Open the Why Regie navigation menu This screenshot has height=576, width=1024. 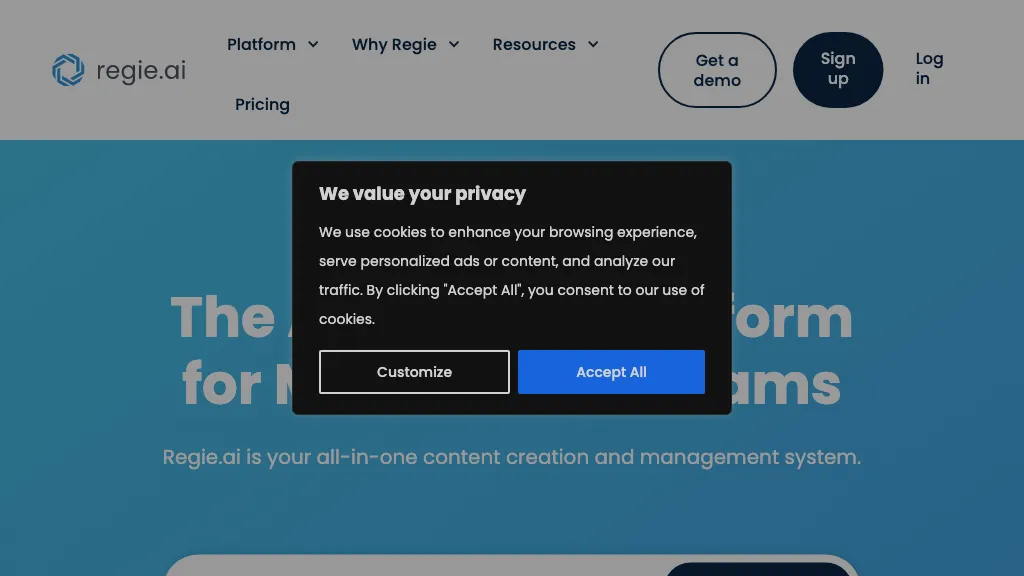tap(393, 44)
